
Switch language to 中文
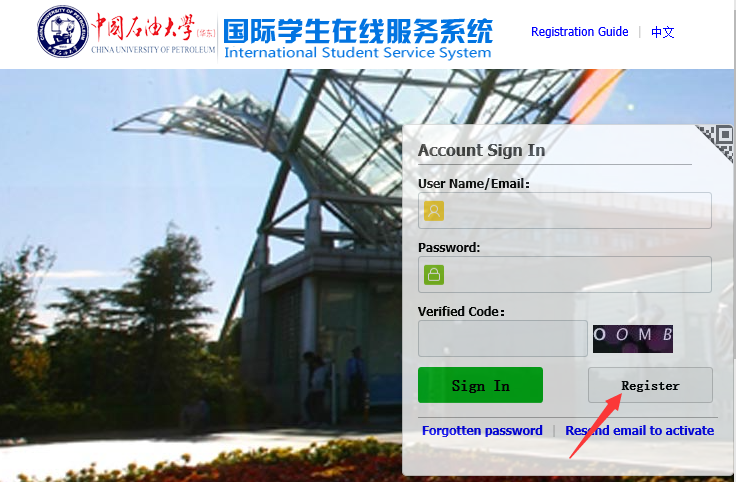point(662,32)
